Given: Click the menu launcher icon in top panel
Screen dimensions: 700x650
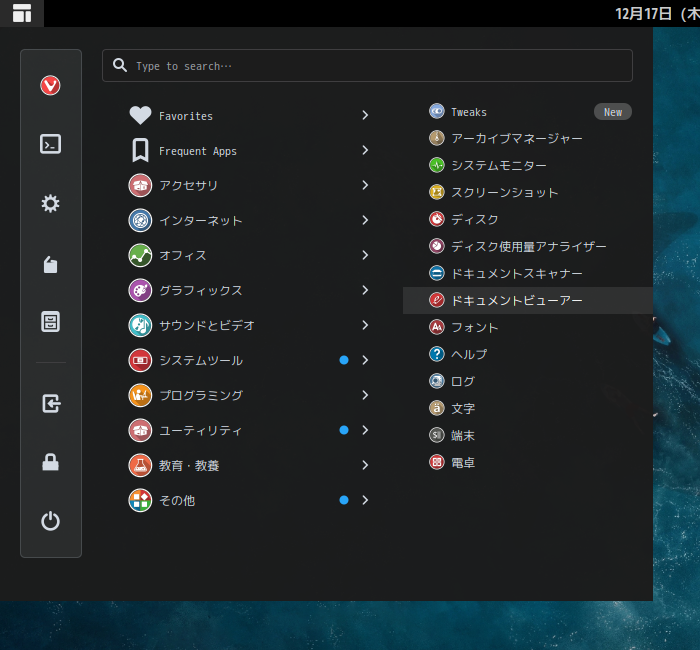Looking at the screenshot, I should [22, 13].
